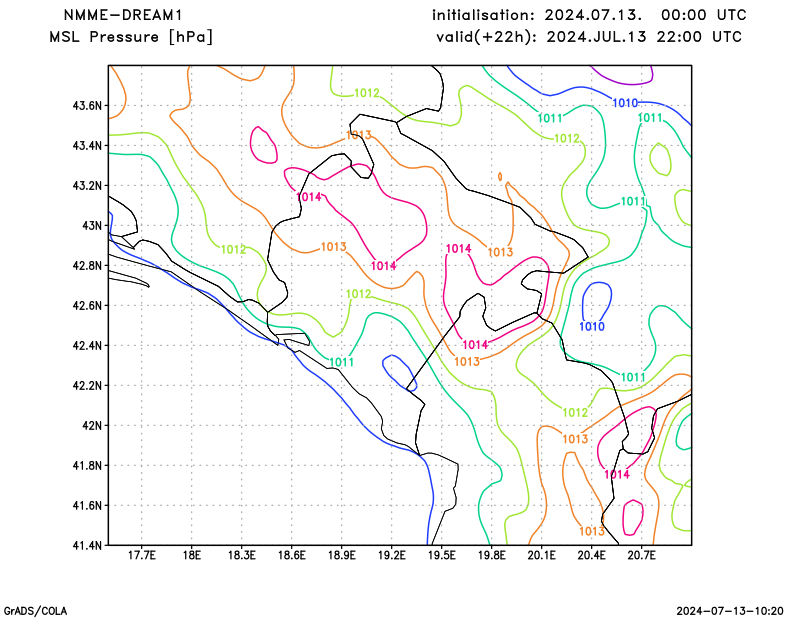This screenshot has width=800, height=618.
Task: Select the 42.2N latitude axis label
Action: click(88, 386)
